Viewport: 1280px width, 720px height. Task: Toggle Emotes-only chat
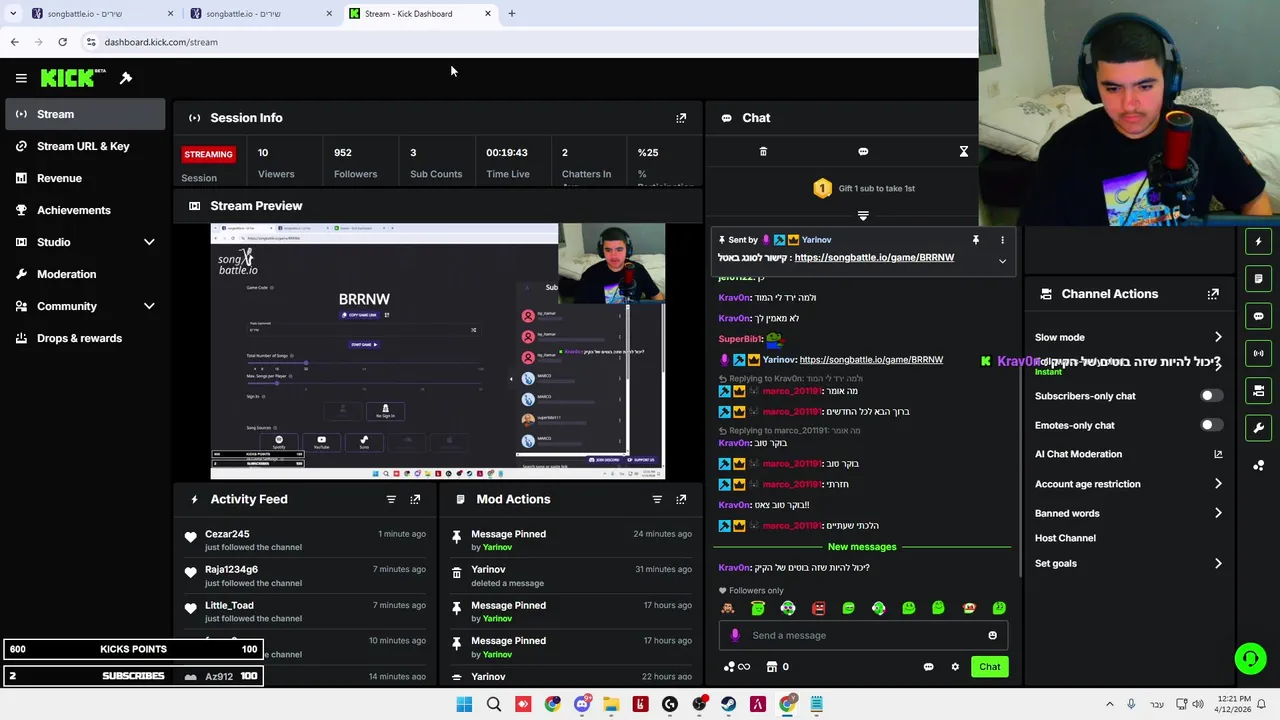click(1210, 425)
